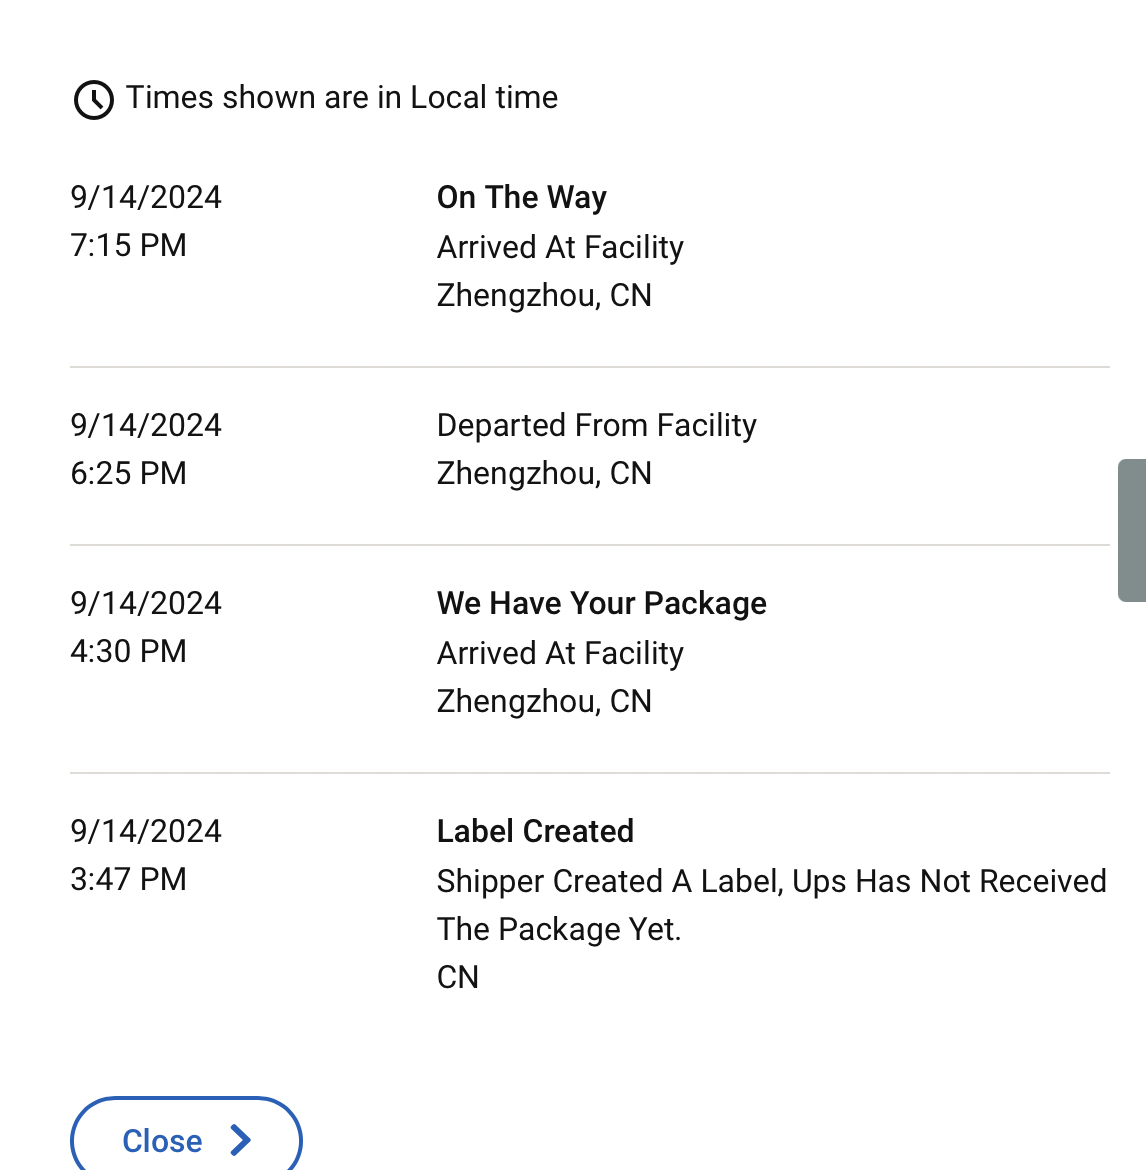Select the 'On The Way' status heading
The image size is (1146, 1170).
tap(522, 198)
